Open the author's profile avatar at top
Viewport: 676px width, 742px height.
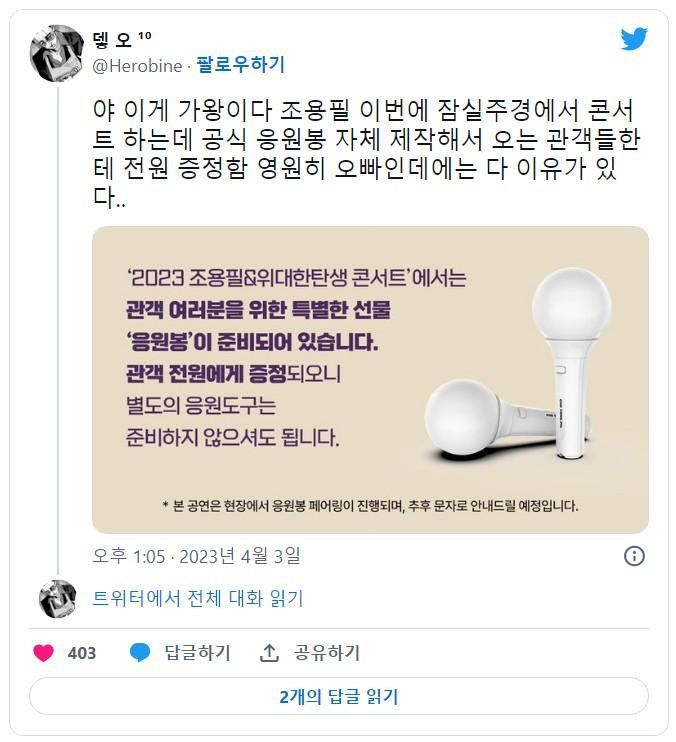[57, 53]
